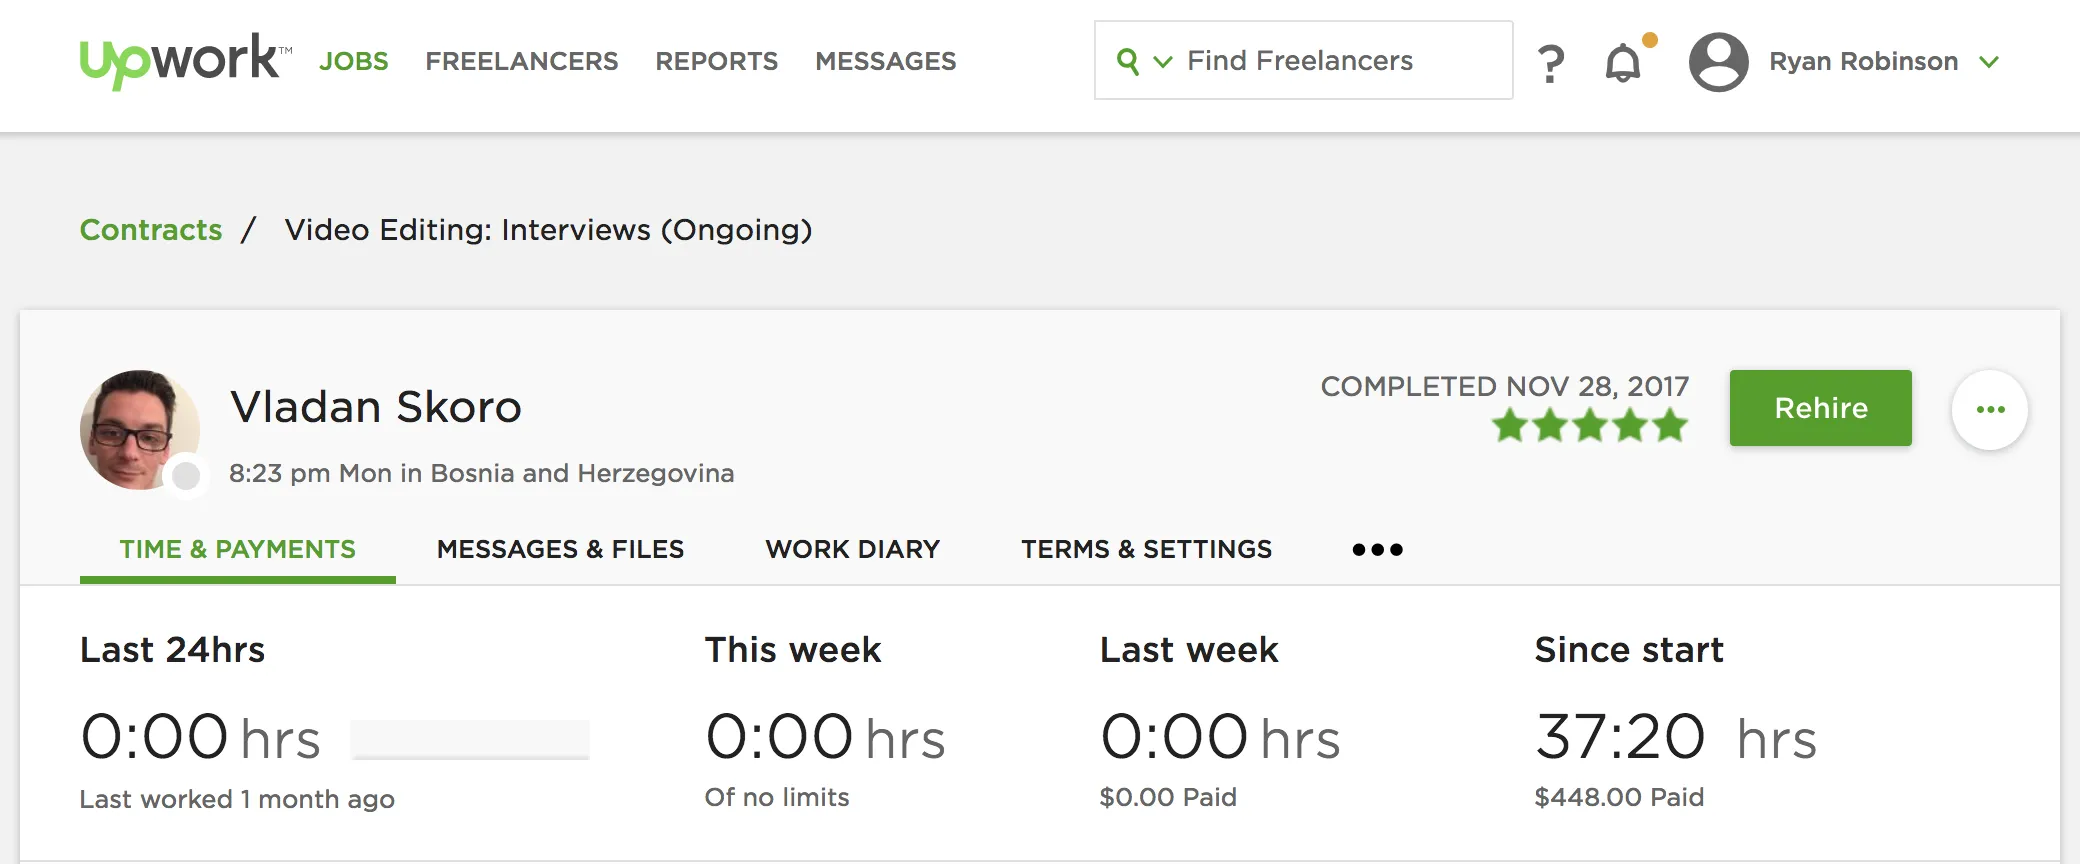Click the fifth rating star
2080x864 pixels.
(x=1667, y=426)
